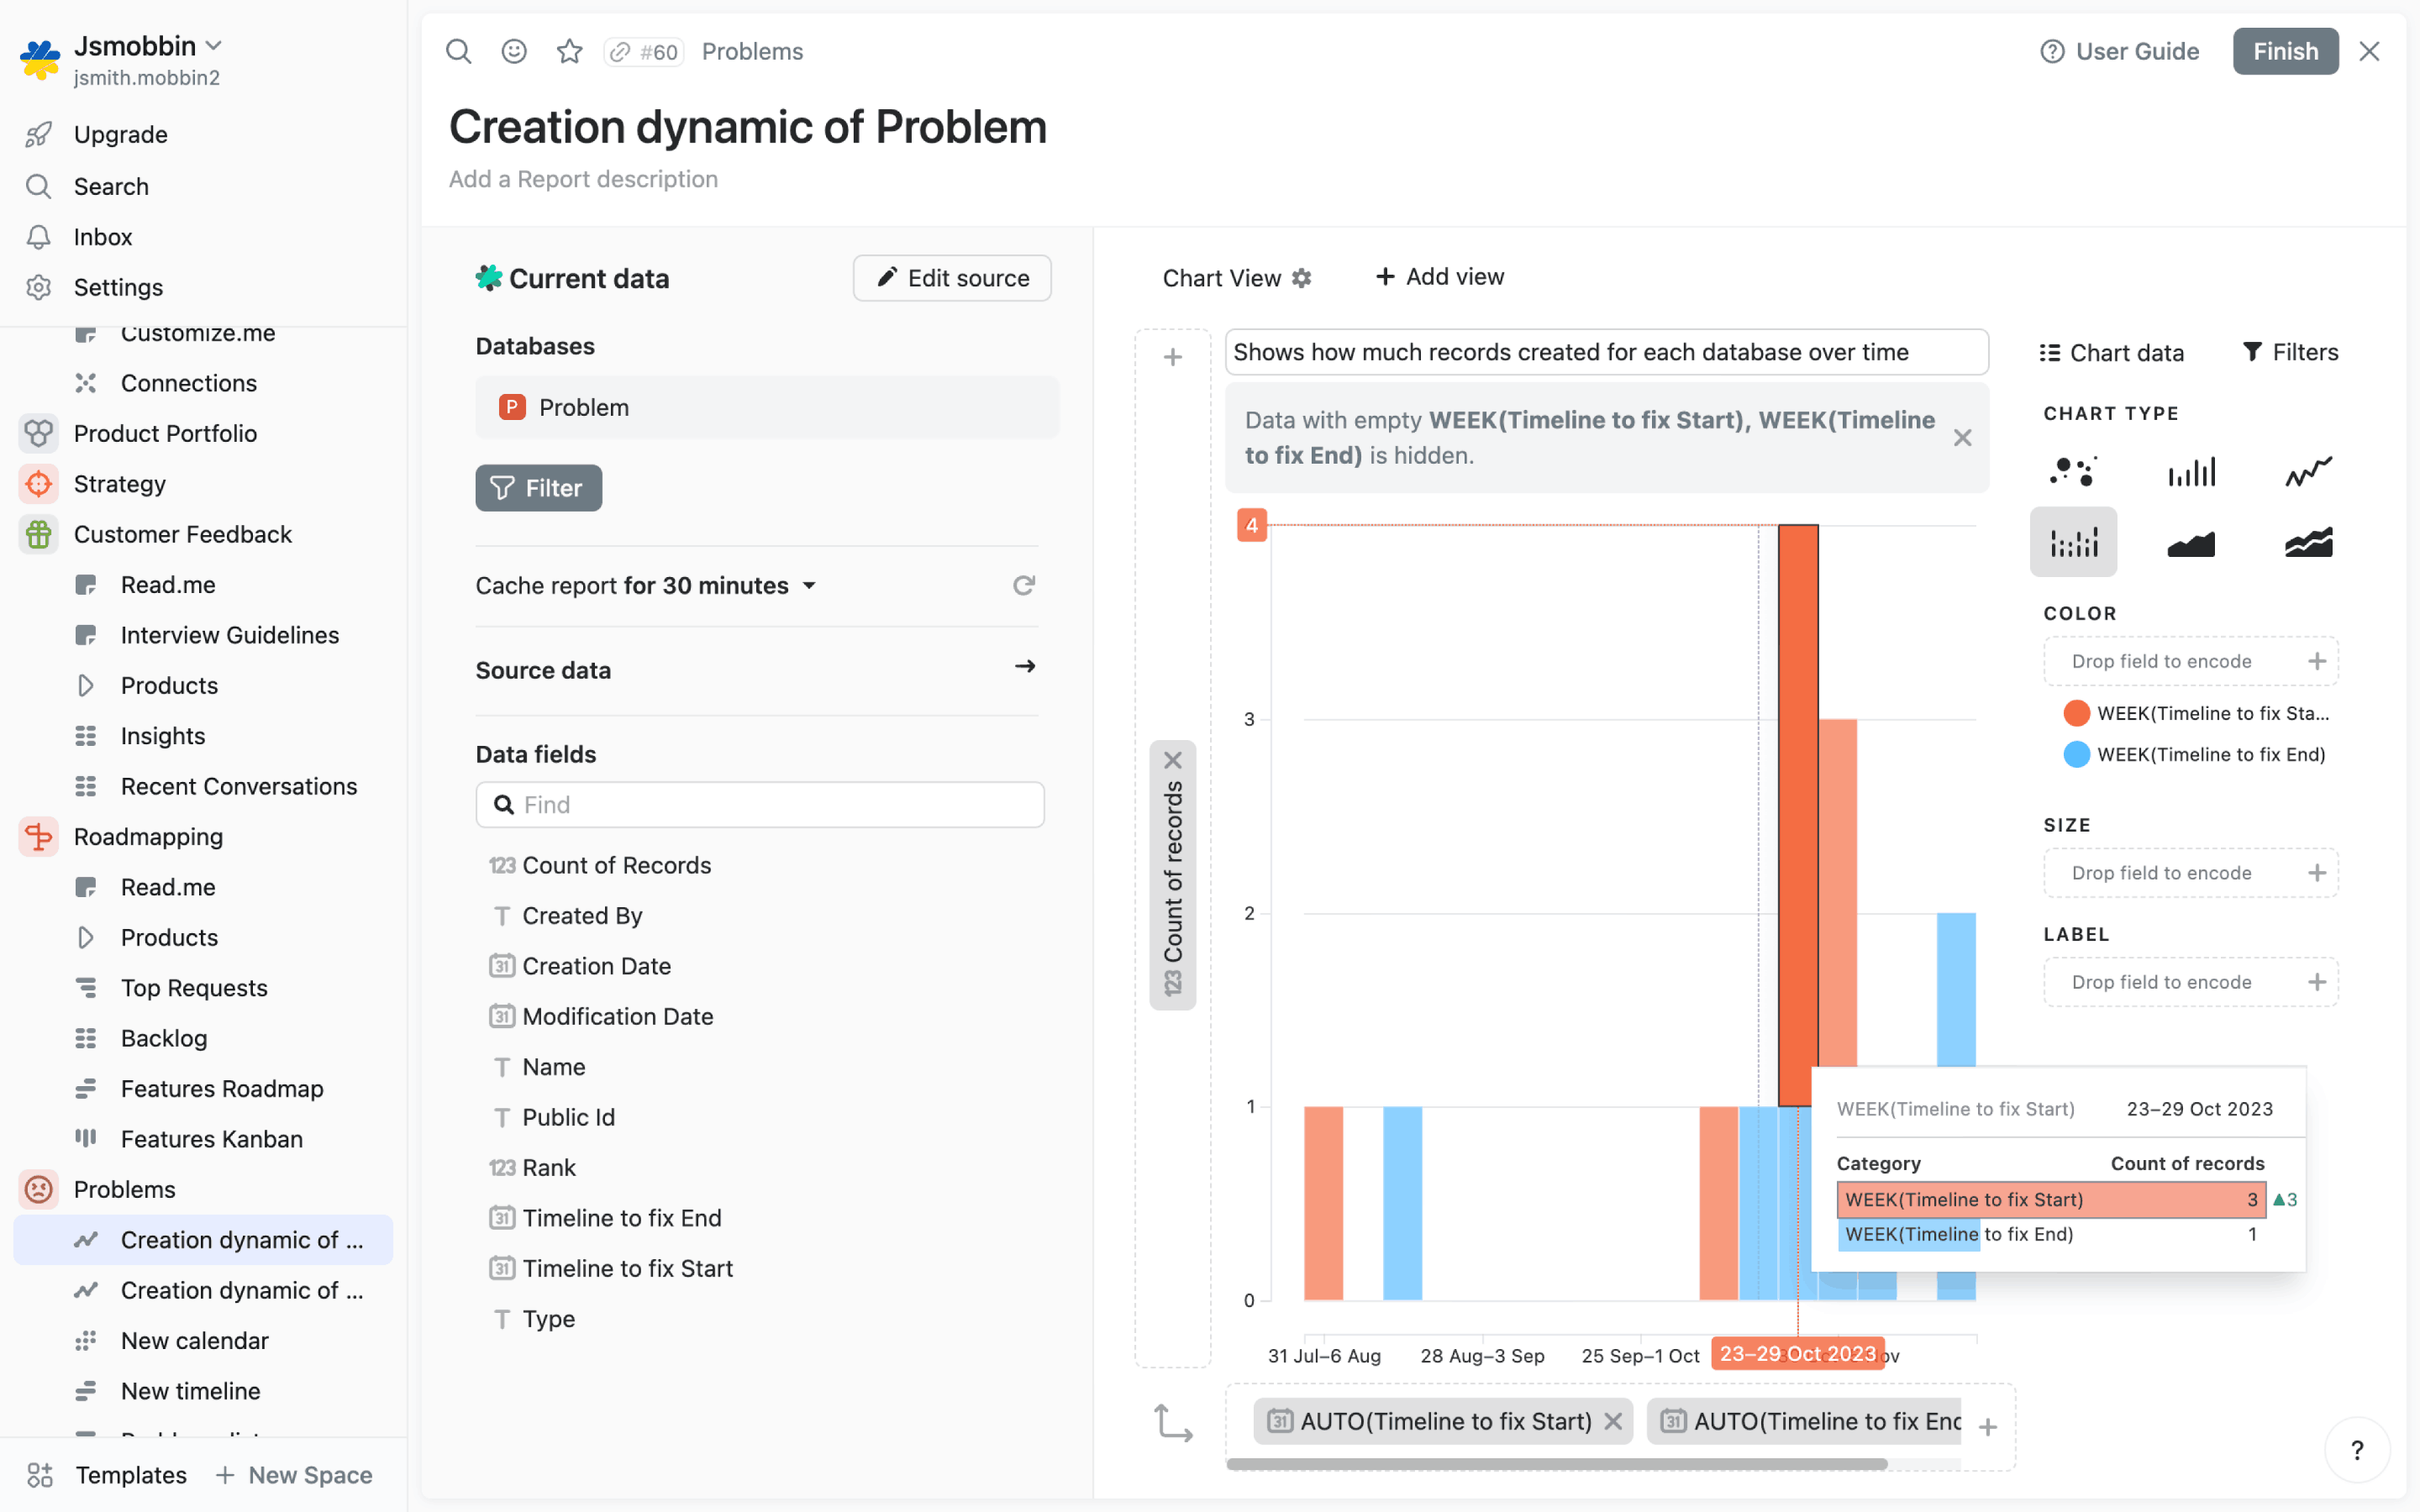The height and width of the screenshot is (1512, 2420).
Task: Focus the Find data fields input
Action: point(760,805)
